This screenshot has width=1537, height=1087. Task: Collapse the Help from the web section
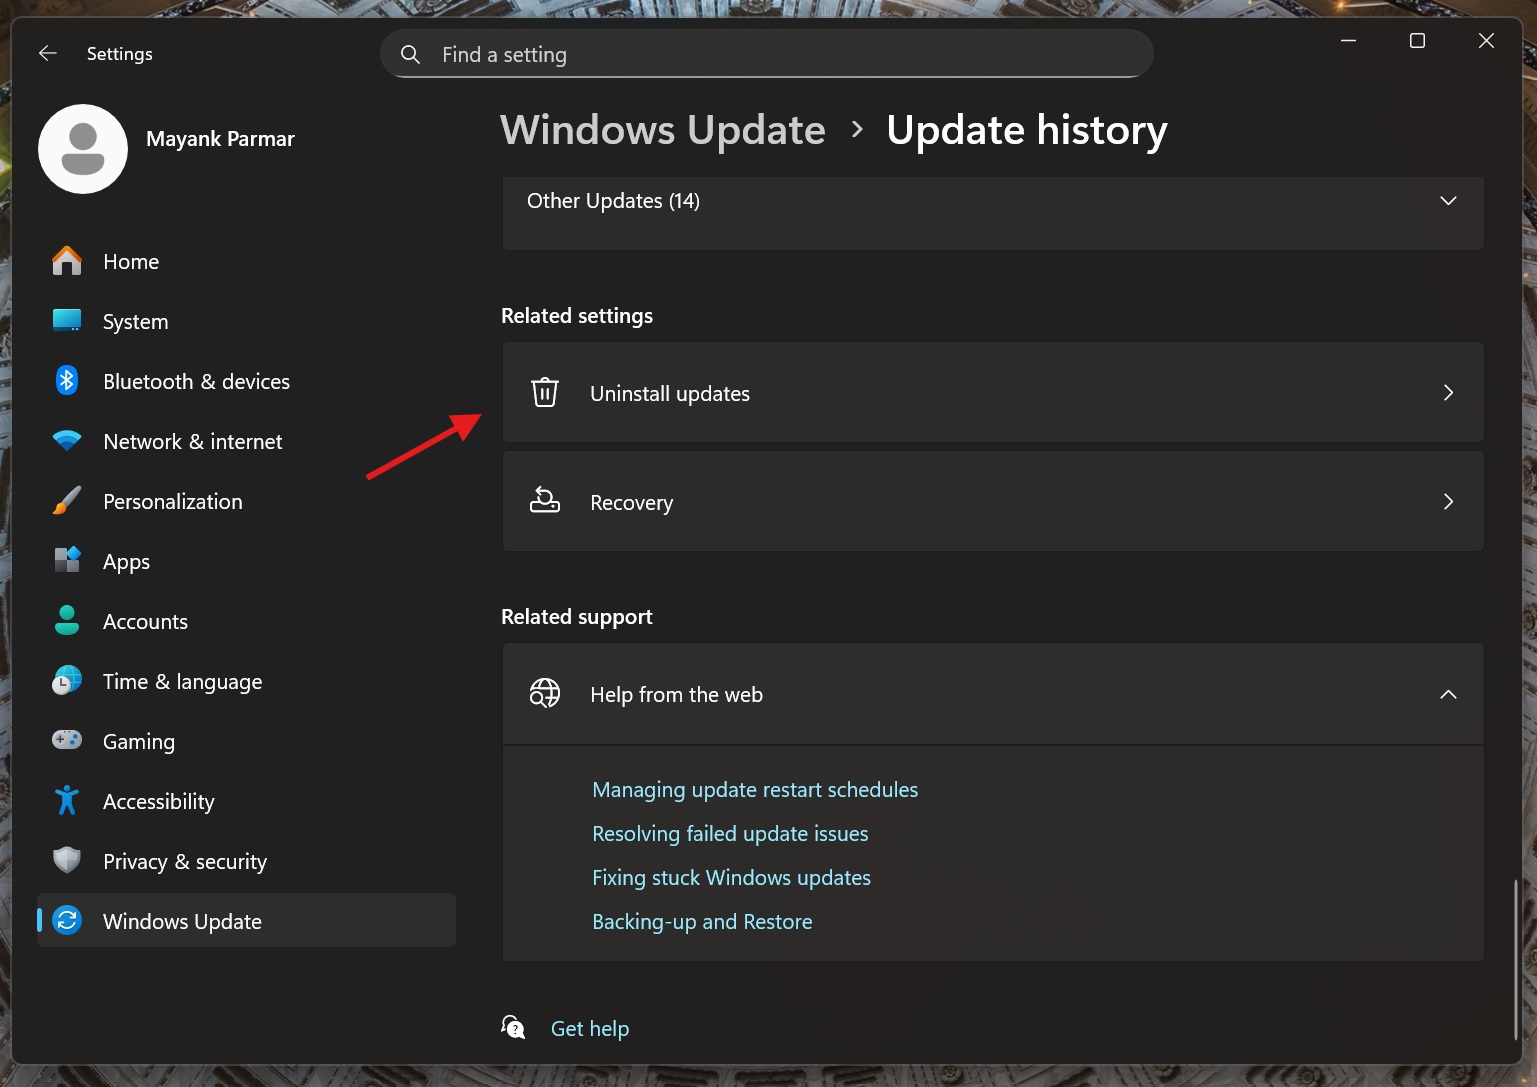tap(1447, 693)
